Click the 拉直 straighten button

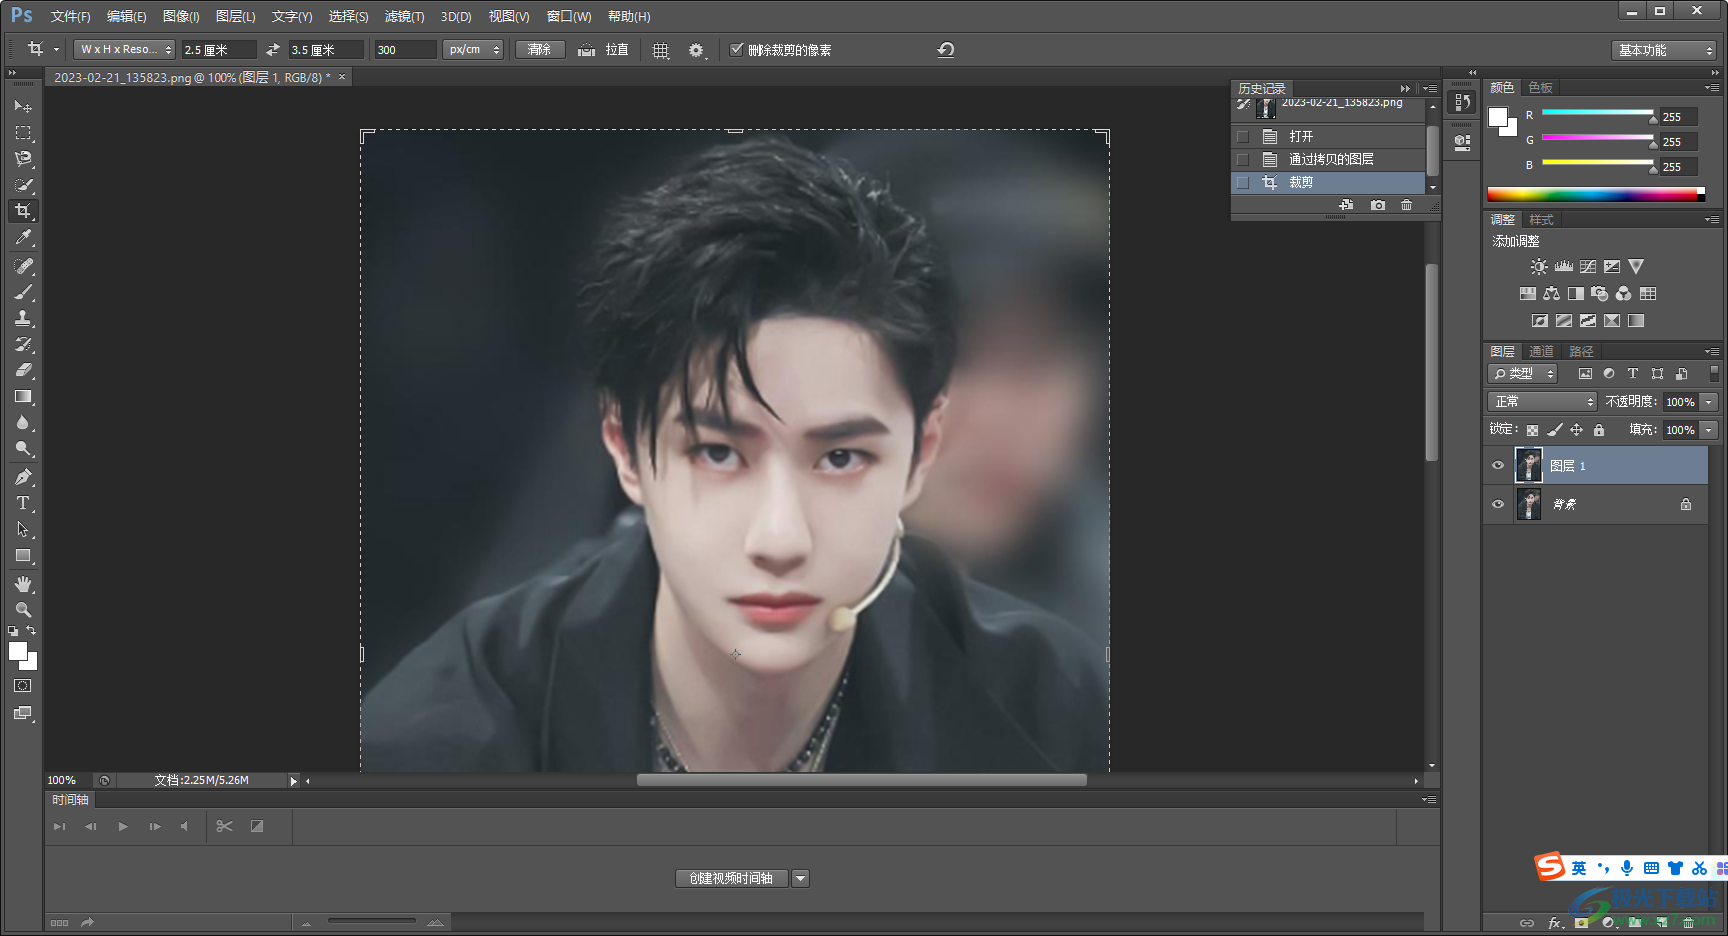[603, 49]
